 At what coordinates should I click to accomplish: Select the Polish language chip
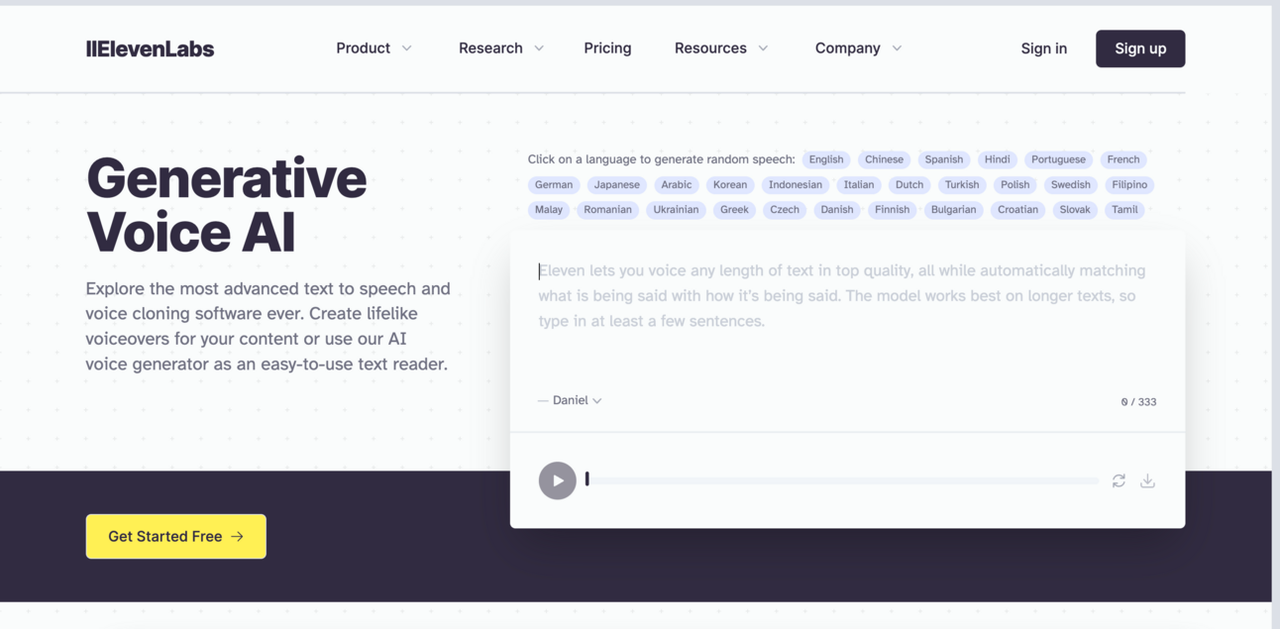(1015, 184)
